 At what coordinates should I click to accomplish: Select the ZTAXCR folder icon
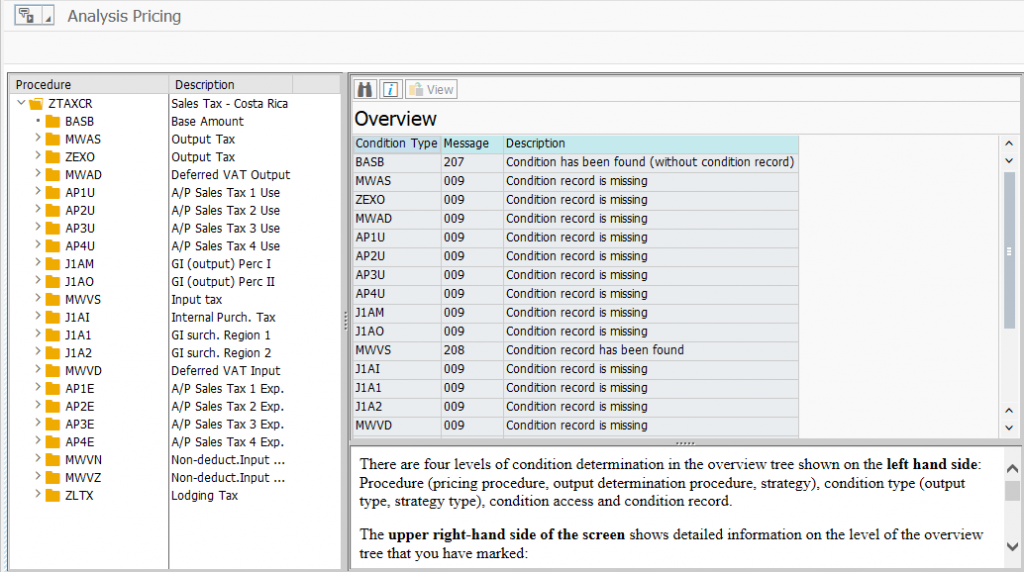point(37,103)
